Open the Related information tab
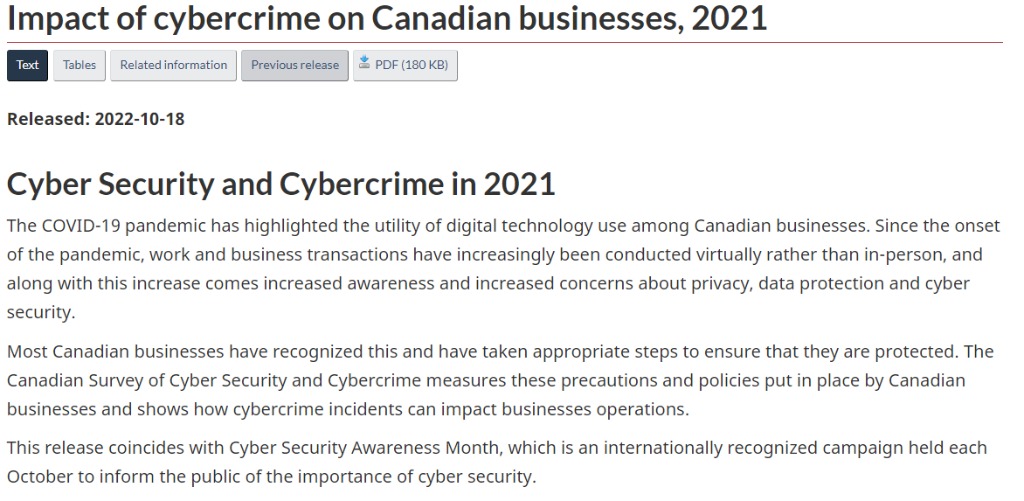Screen dimensions: 1024x501 (173, 65)
